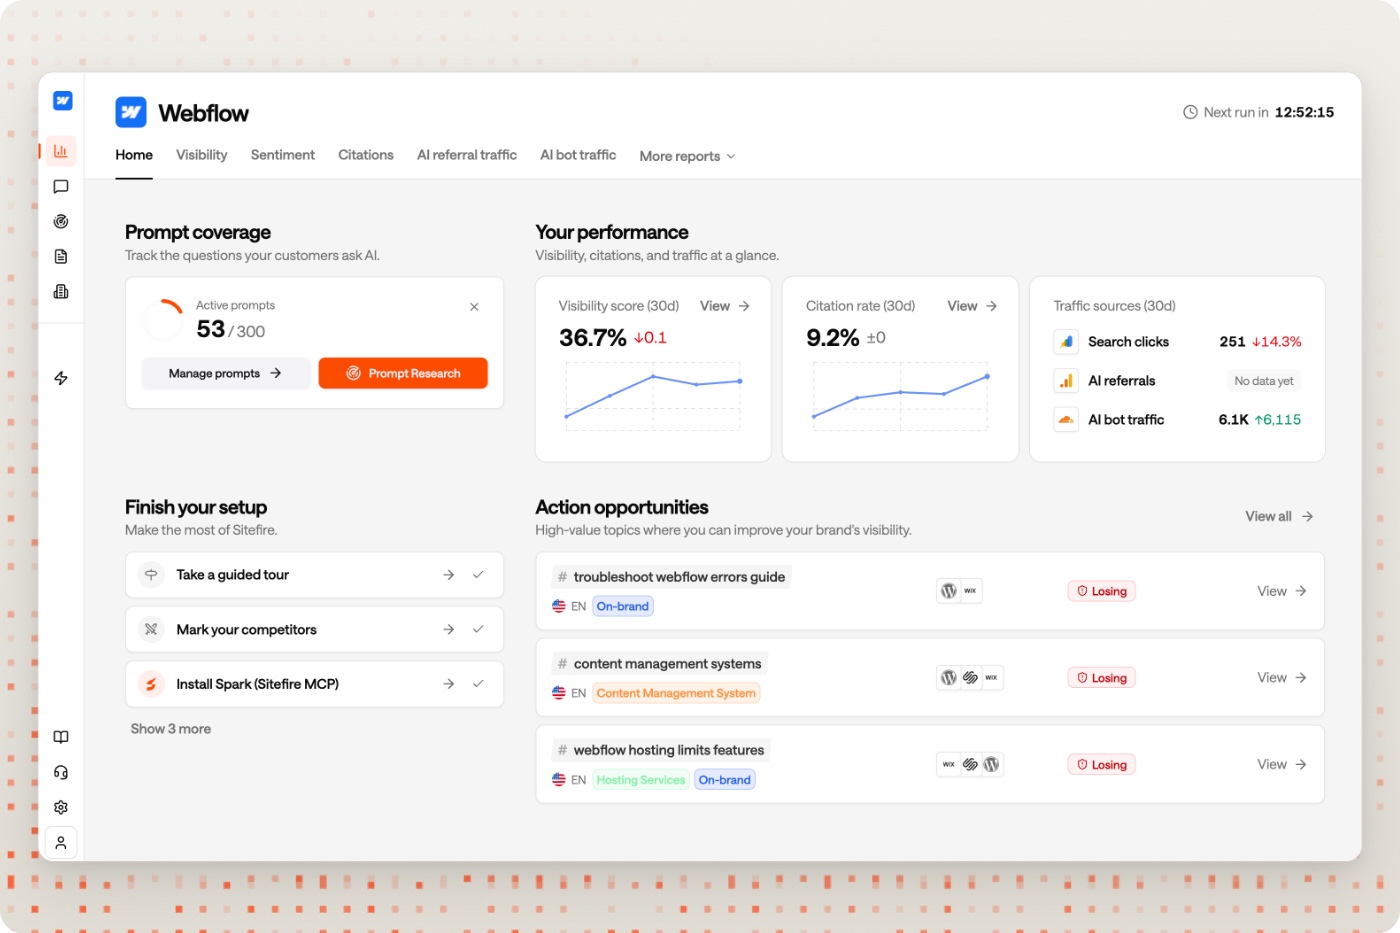This screenshot has width=1400, height=933.
Task: Open View for Citation rate
Action: coord(972,306)
